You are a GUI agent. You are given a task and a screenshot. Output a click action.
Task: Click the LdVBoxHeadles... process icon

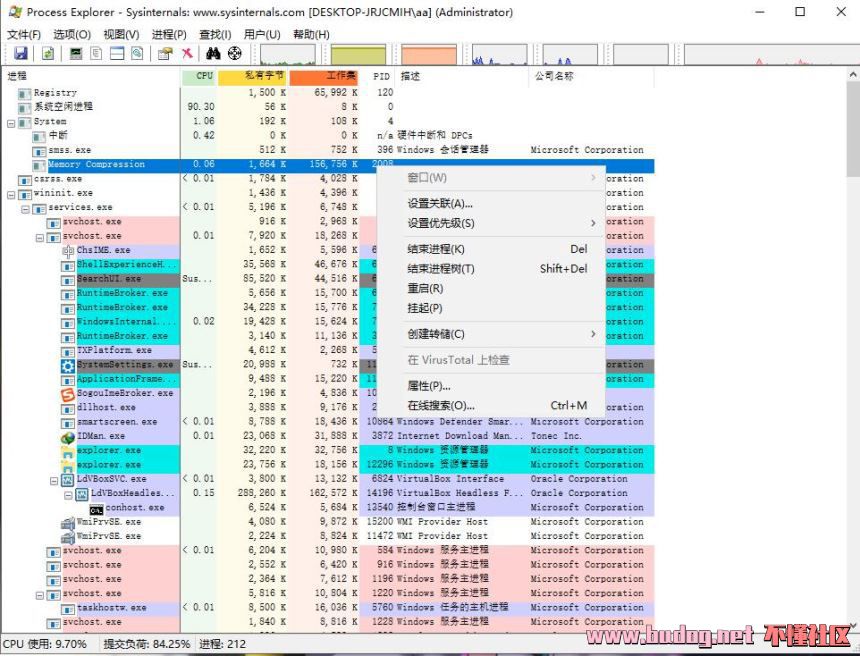click(x=82, y=494)
